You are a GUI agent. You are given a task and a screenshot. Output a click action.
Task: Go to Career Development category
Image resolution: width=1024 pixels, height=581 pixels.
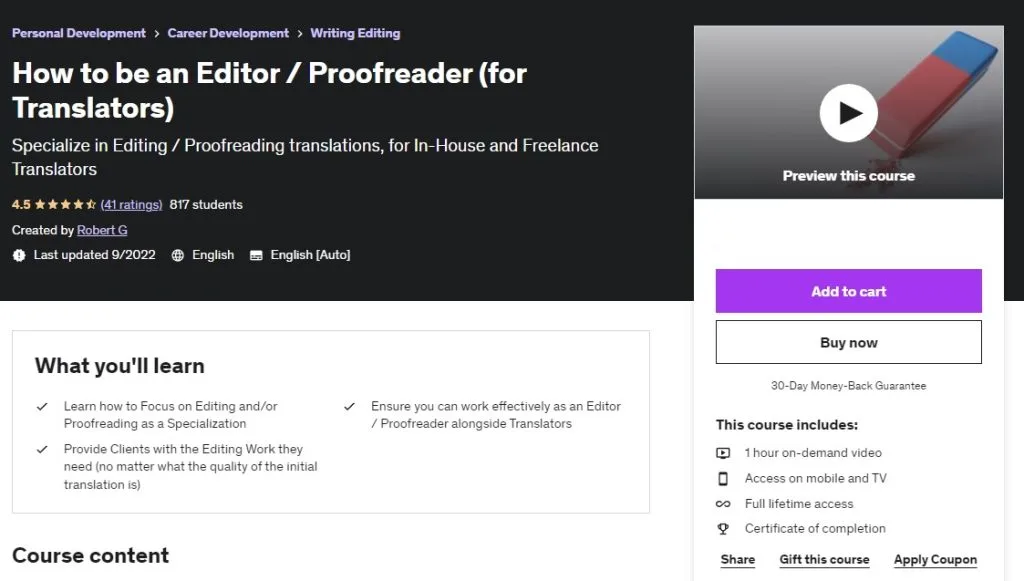click(x=228, y=33)
